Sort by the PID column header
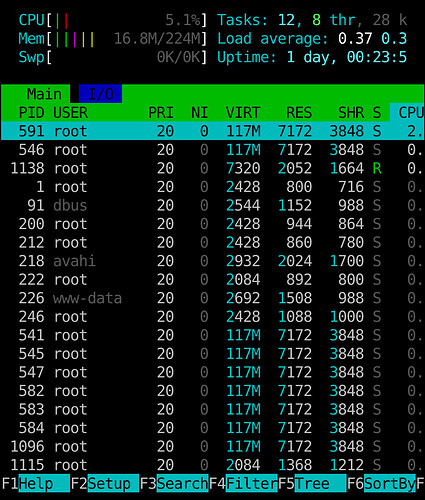This screenshot has width=425, height=500. click(31, 113)
